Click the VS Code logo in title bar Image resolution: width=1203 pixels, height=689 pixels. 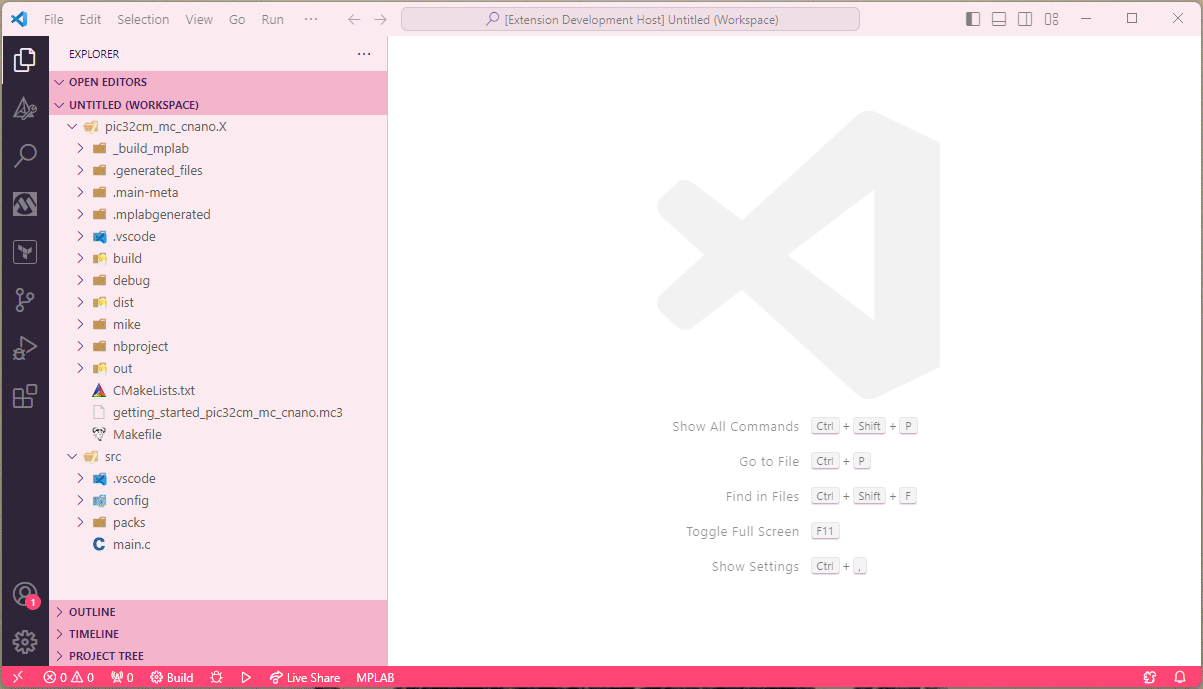point(19,19)
